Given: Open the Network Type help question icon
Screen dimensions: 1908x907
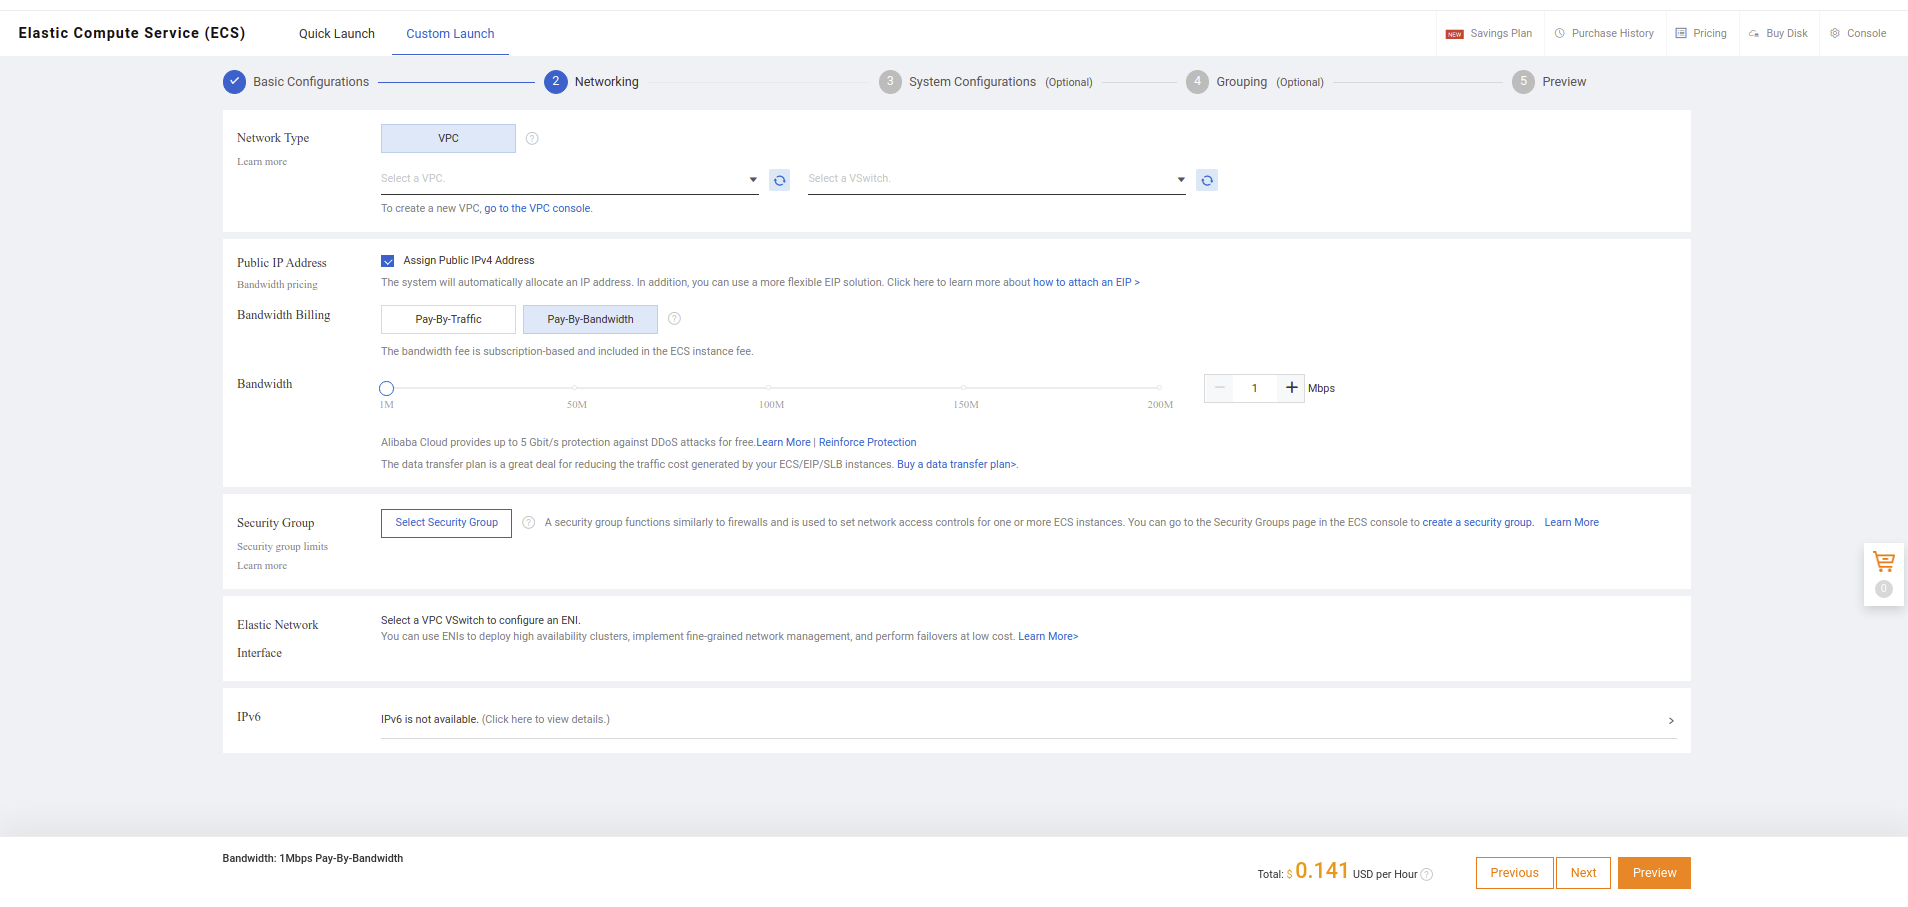Looking at the screenshot, I should (x=532, y=139).
